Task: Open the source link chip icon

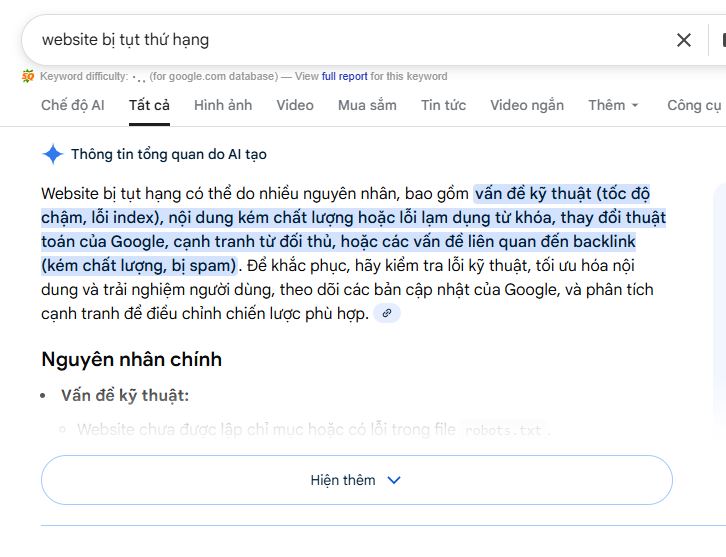Action: [387, 313]
